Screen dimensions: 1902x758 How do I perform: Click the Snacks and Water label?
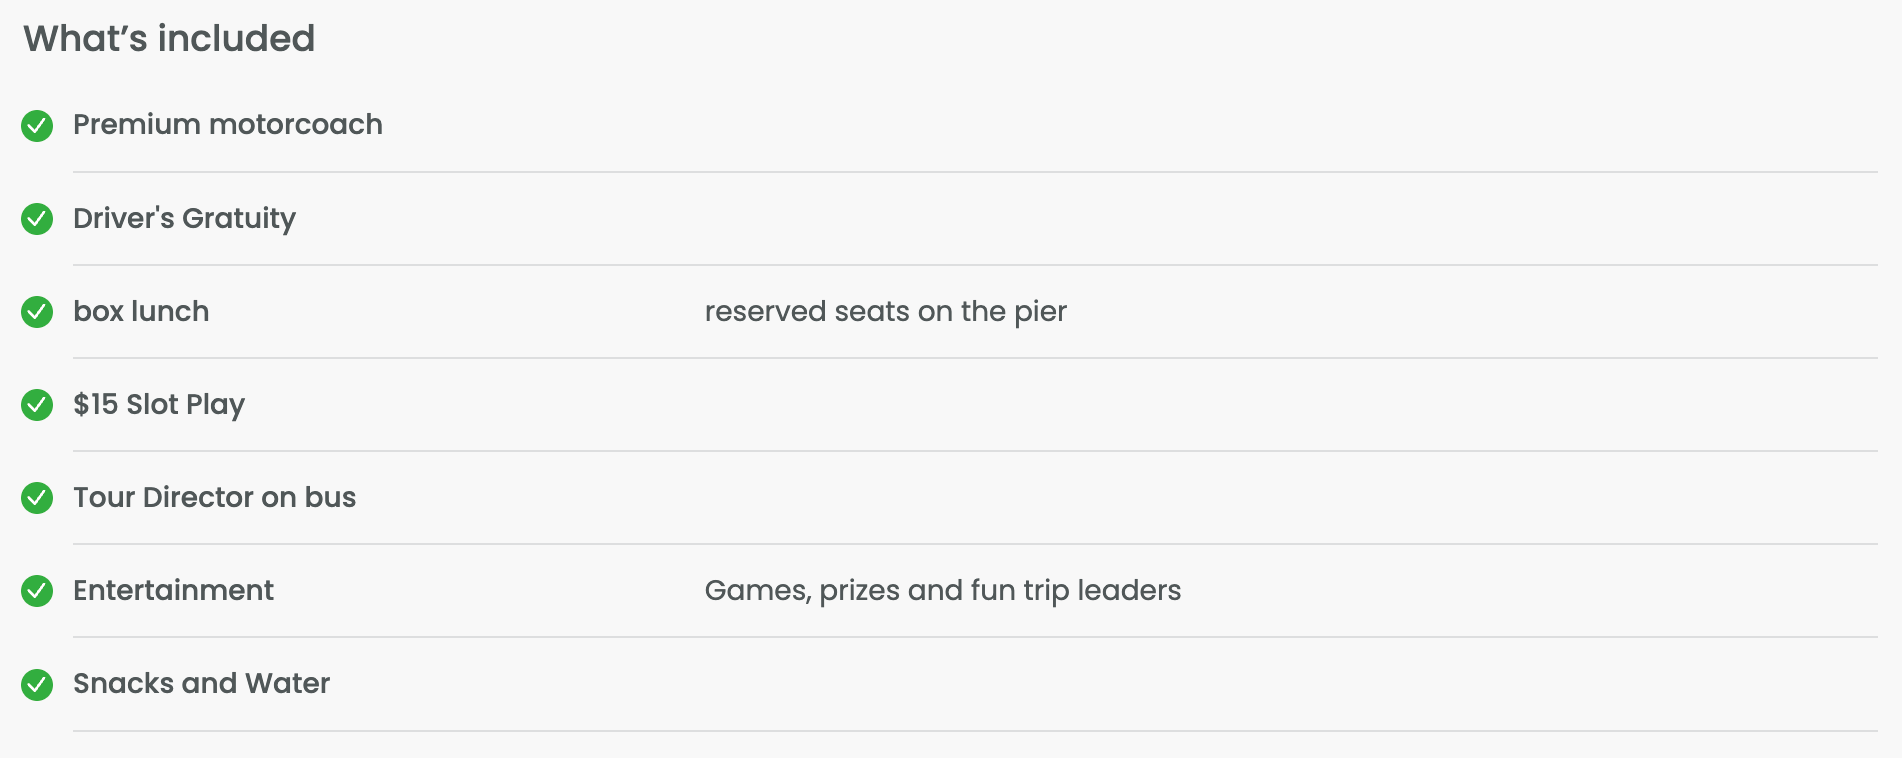[x=202, y=683]
